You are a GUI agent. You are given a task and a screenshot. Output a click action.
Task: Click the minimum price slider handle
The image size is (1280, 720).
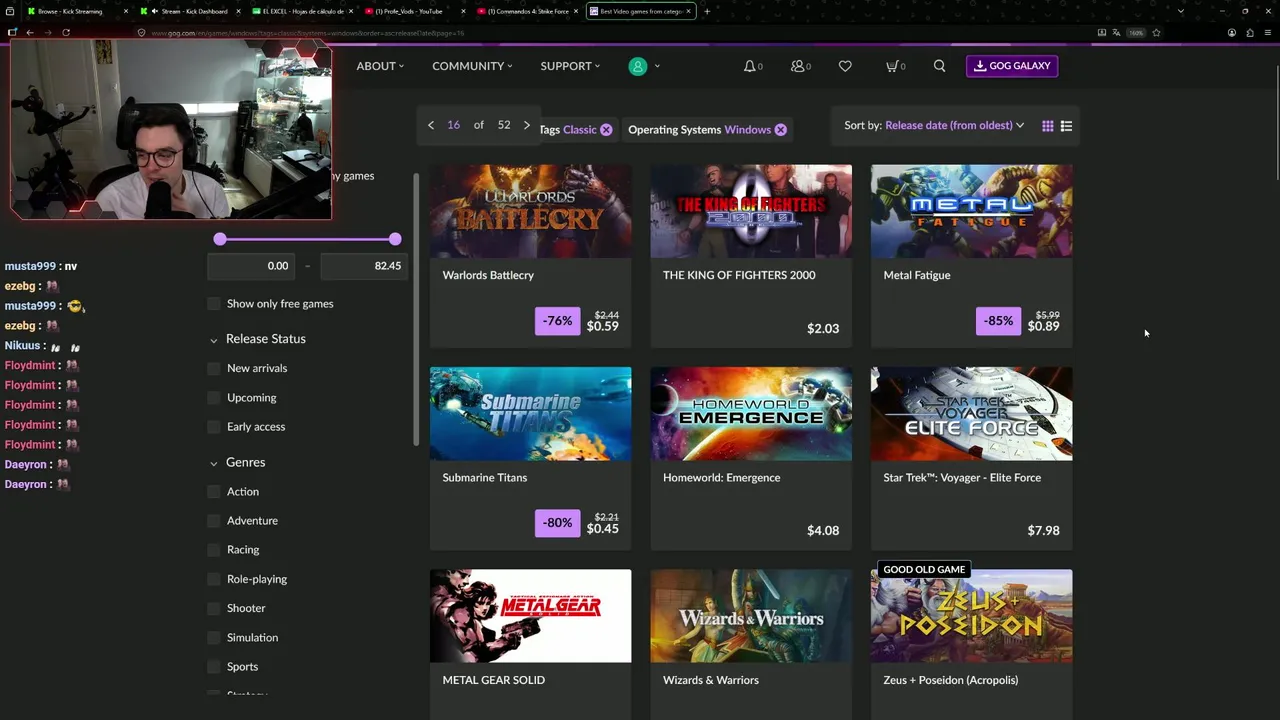[220, 239]
